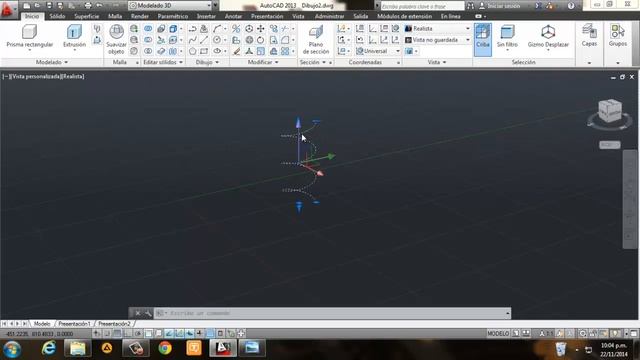Open Internet Explorer from the taskbar

pos(49,348)
